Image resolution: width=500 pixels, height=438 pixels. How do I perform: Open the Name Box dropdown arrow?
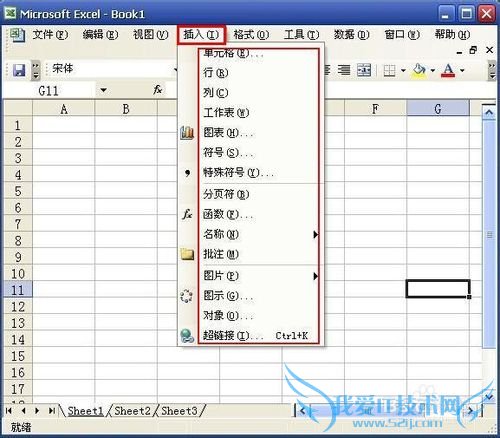click(104, 90)
